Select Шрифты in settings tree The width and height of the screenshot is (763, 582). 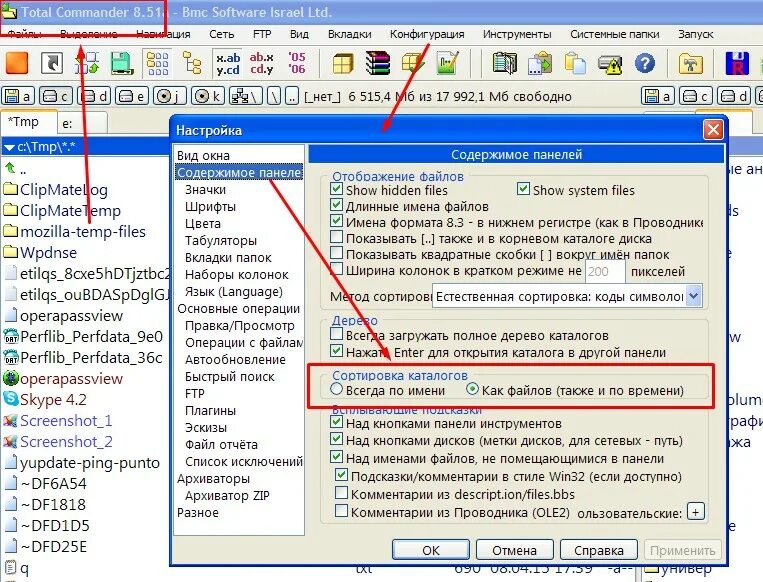click(210, 207)
